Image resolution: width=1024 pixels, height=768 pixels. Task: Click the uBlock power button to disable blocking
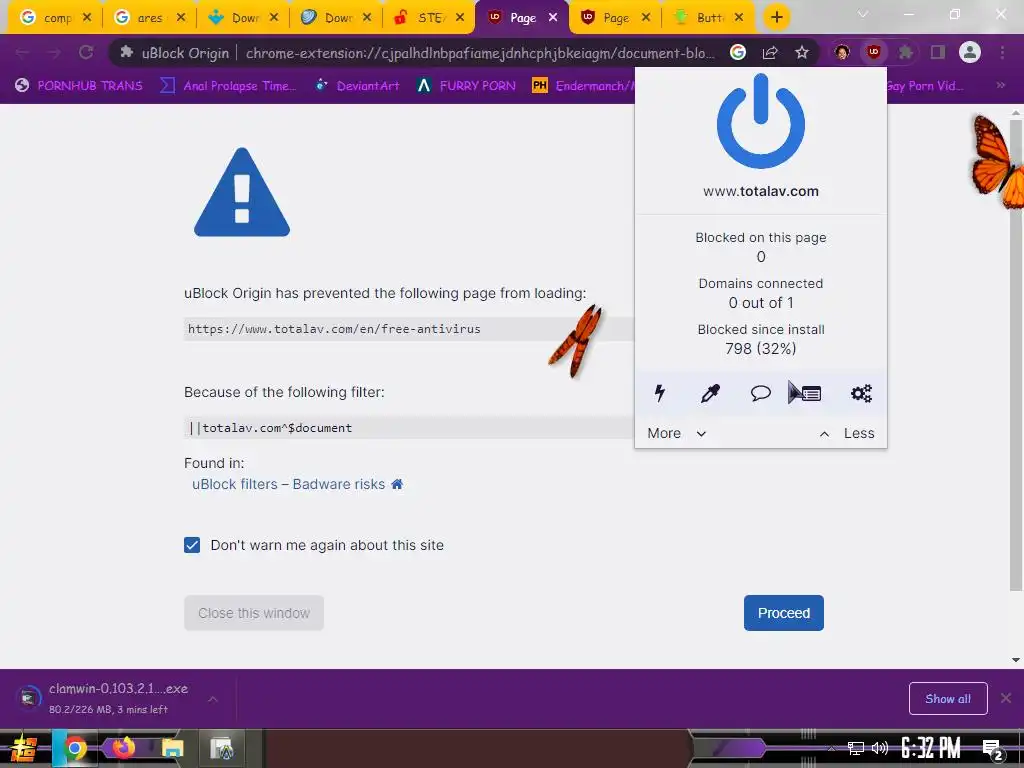pyautogui.click(x=761, y=121)
